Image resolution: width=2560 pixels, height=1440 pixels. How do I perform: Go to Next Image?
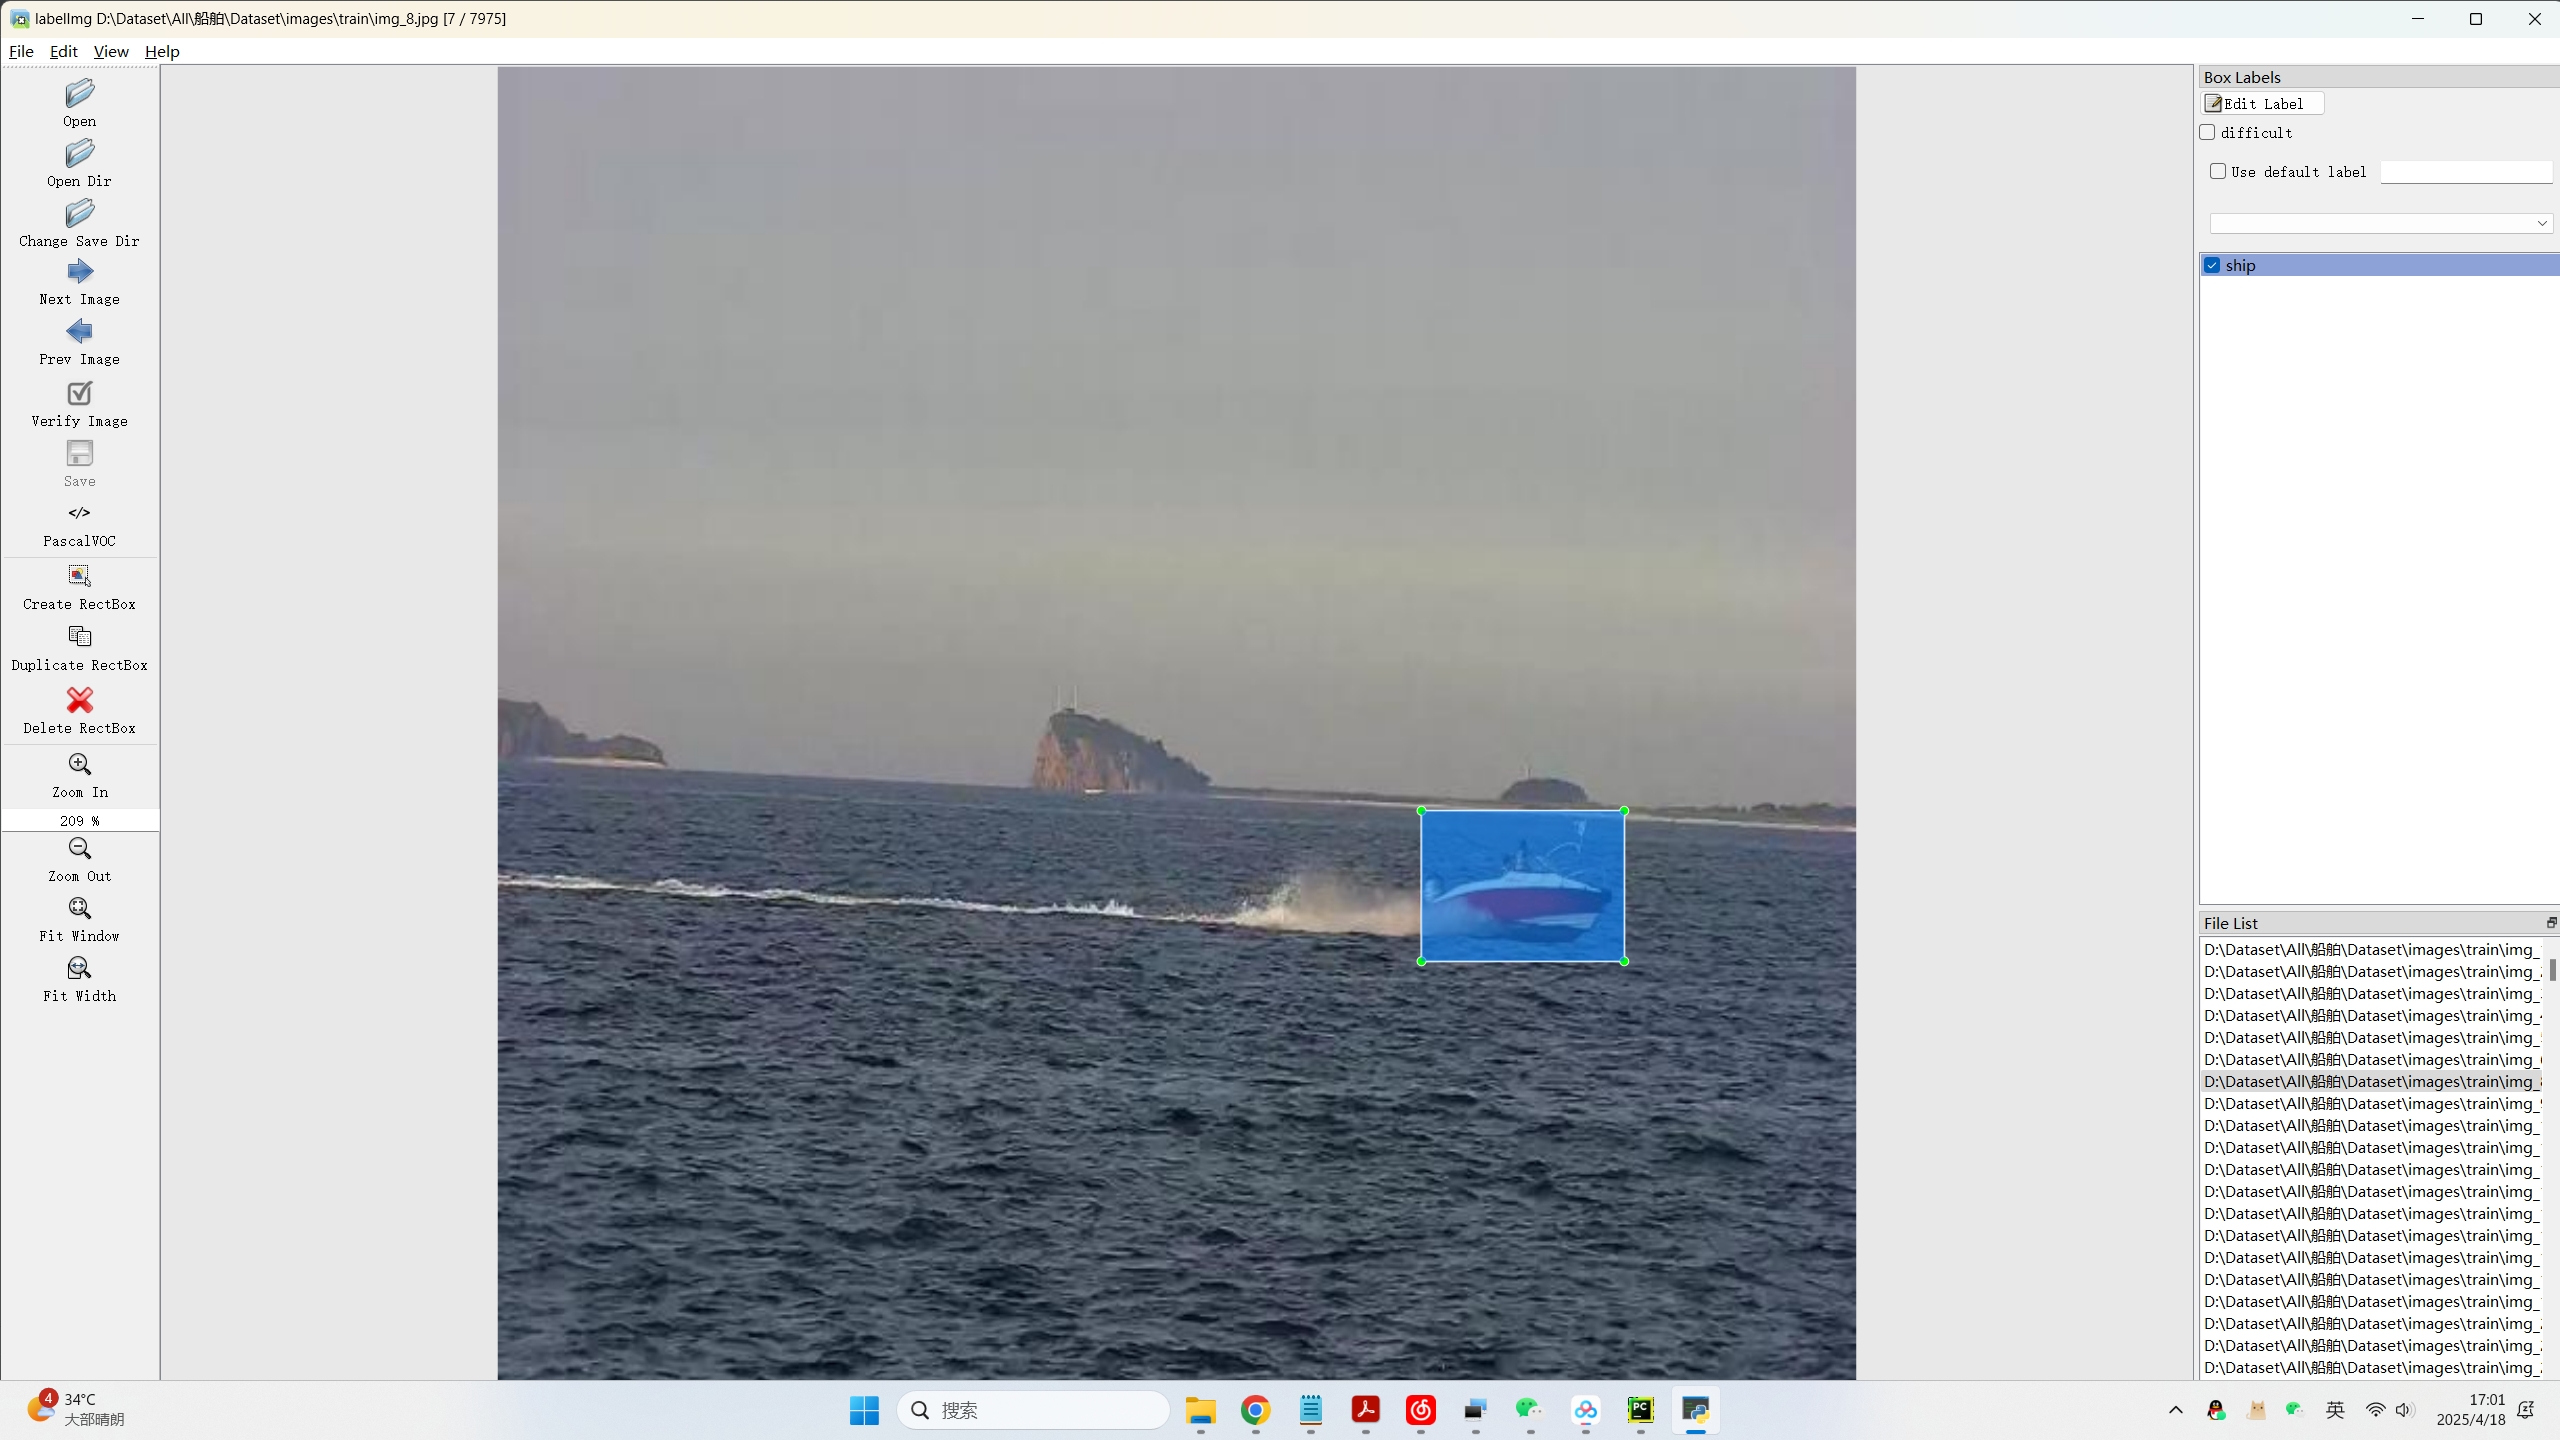point(79,272)
